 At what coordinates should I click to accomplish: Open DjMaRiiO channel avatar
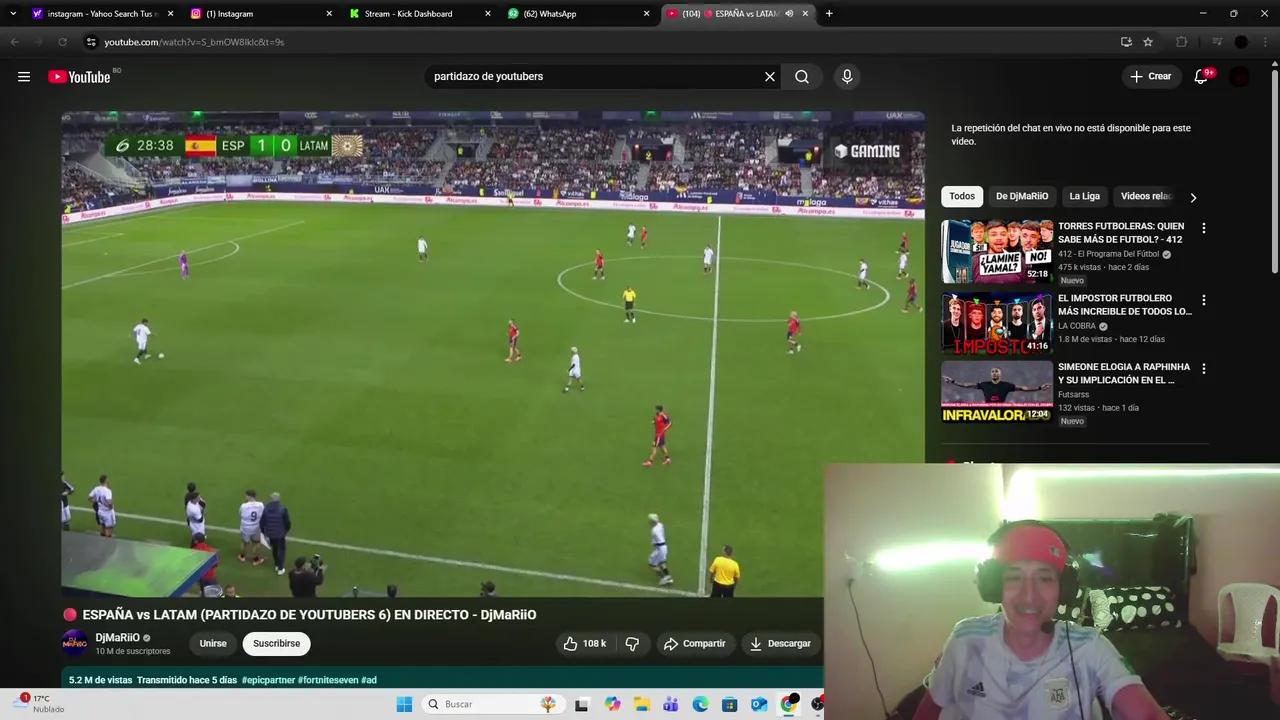pyautogui.click(x=74, y=643)
